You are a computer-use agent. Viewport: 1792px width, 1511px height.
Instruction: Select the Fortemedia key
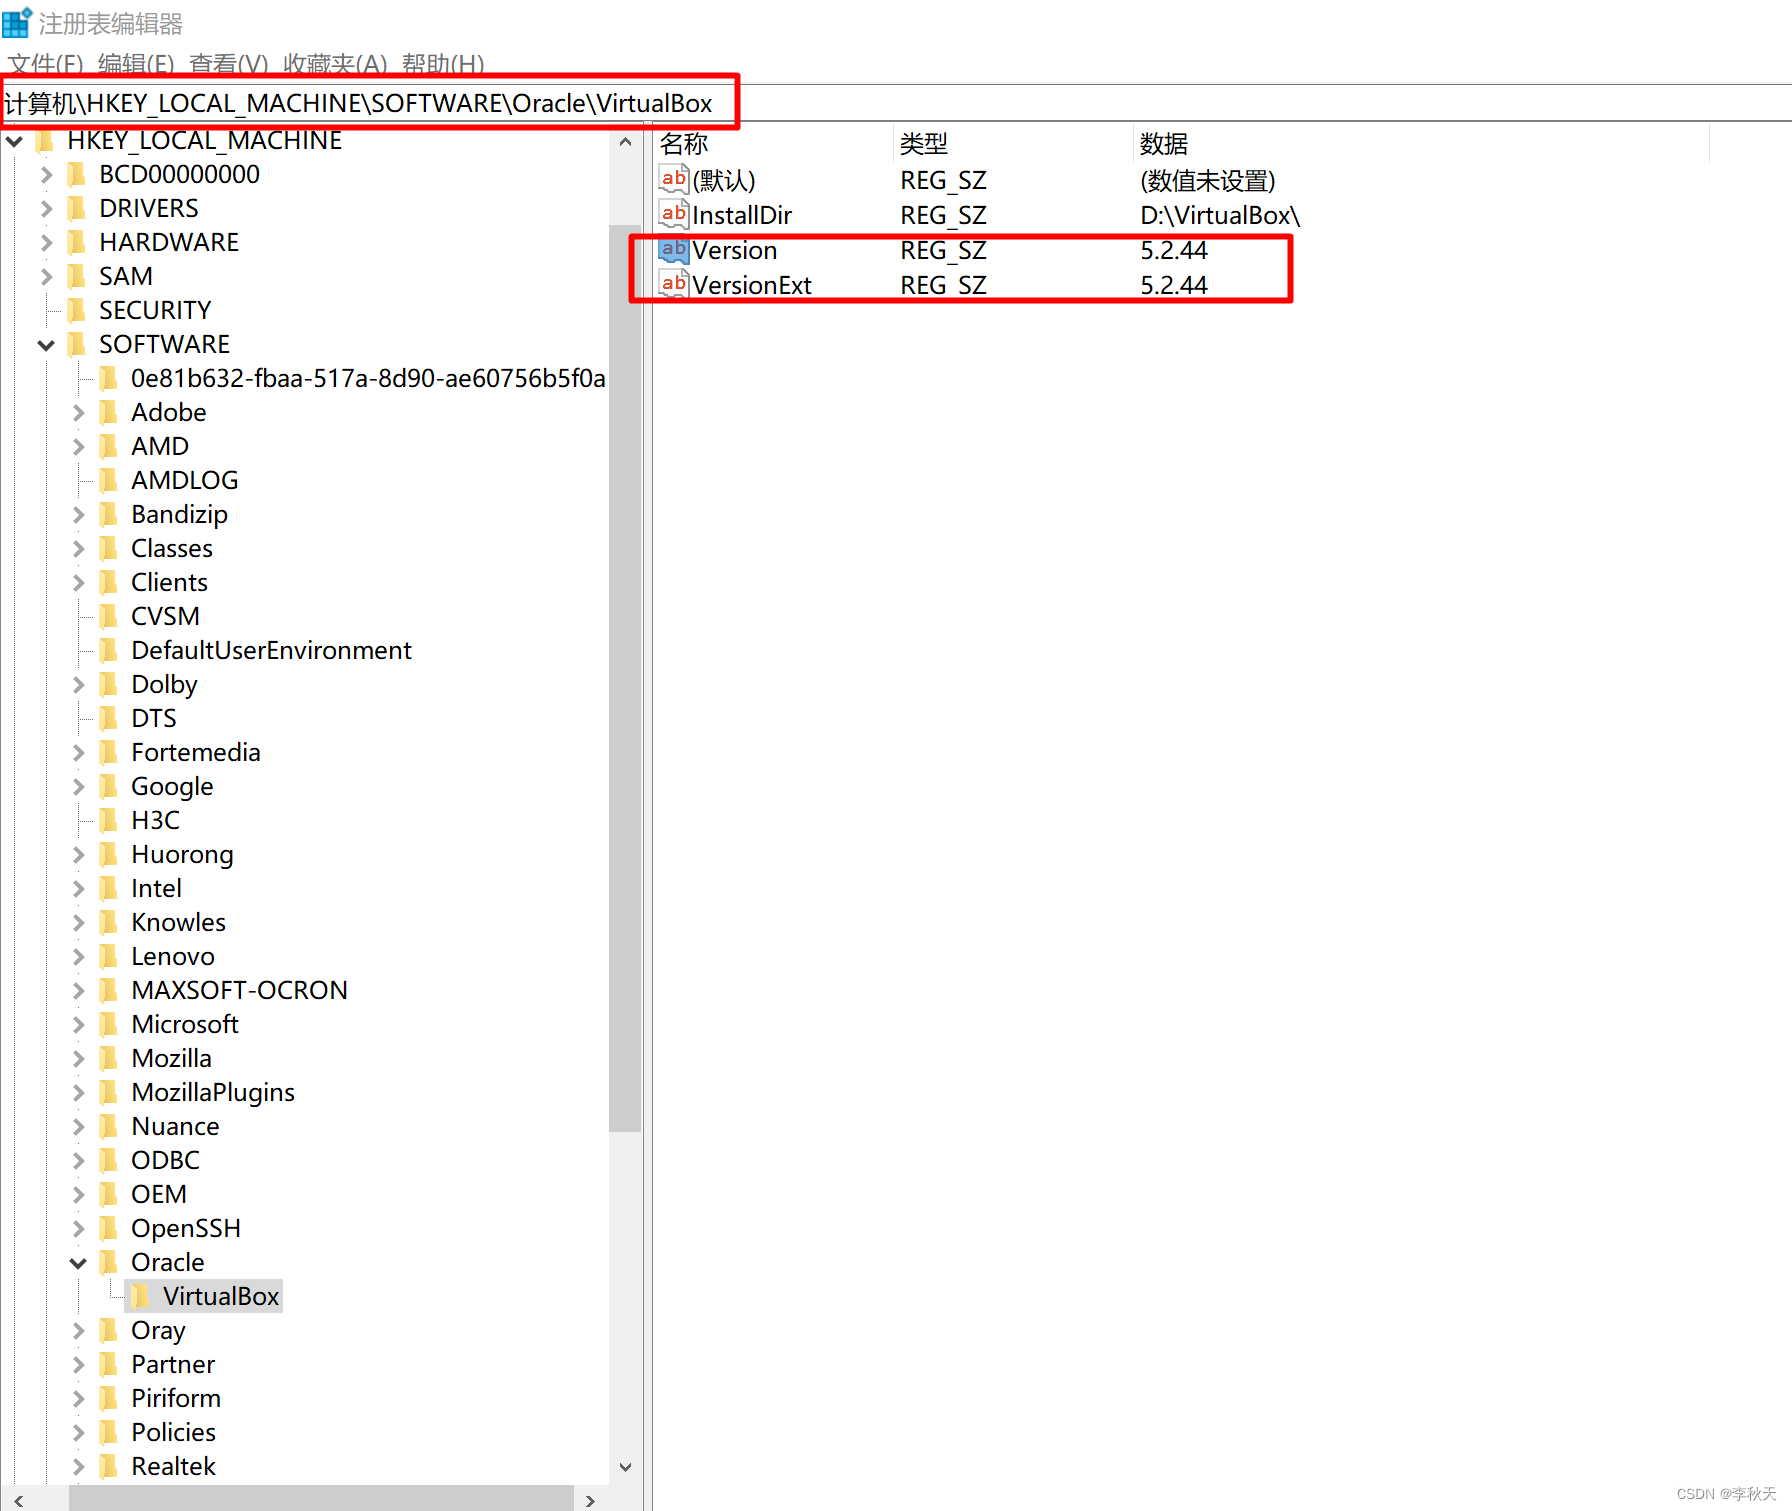[x=195, y=753]
